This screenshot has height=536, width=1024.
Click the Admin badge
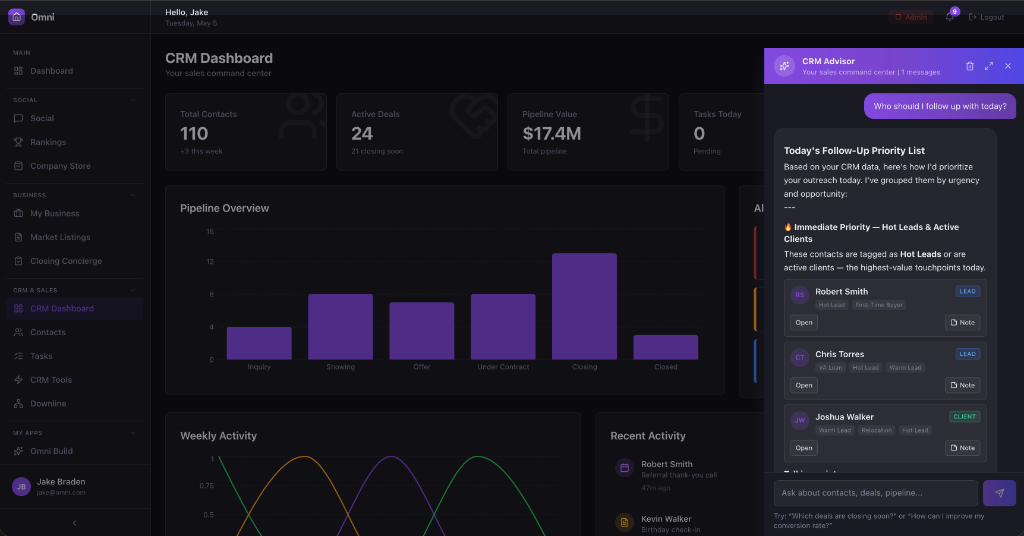[911, 17]
